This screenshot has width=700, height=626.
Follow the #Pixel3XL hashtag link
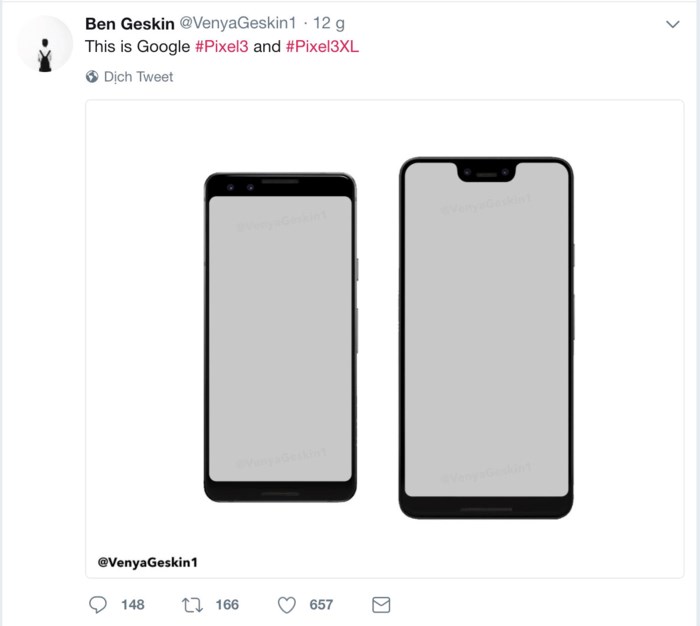tap(321, 46)
